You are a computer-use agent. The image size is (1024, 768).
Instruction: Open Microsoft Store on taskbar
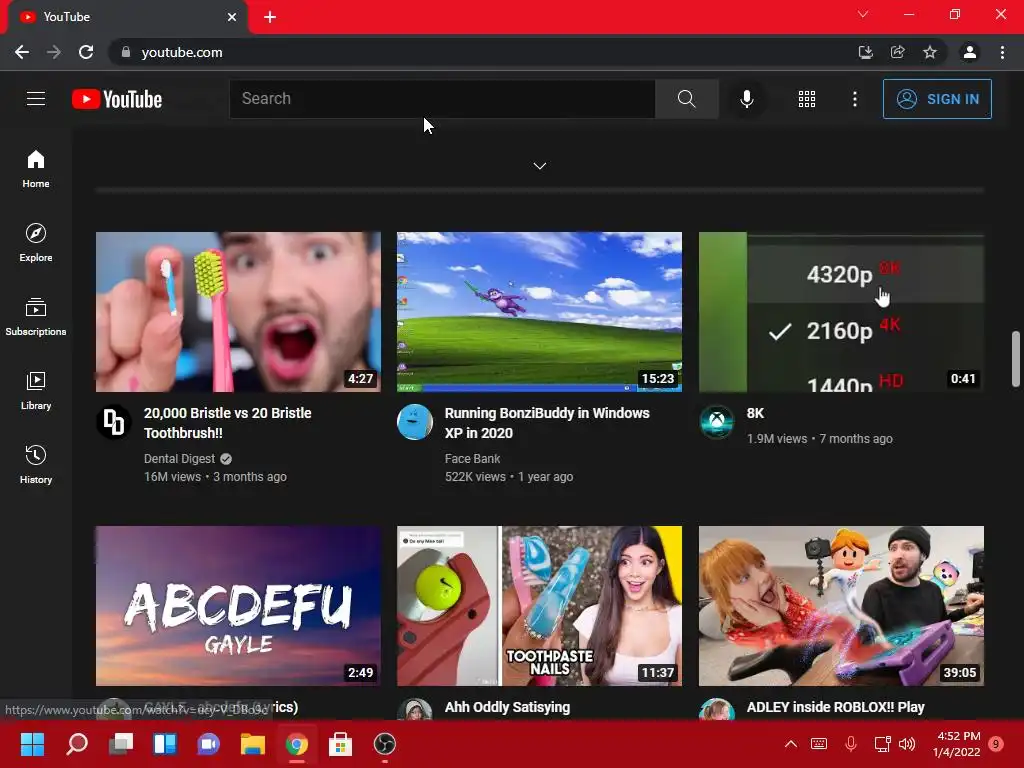pos(340,744)
